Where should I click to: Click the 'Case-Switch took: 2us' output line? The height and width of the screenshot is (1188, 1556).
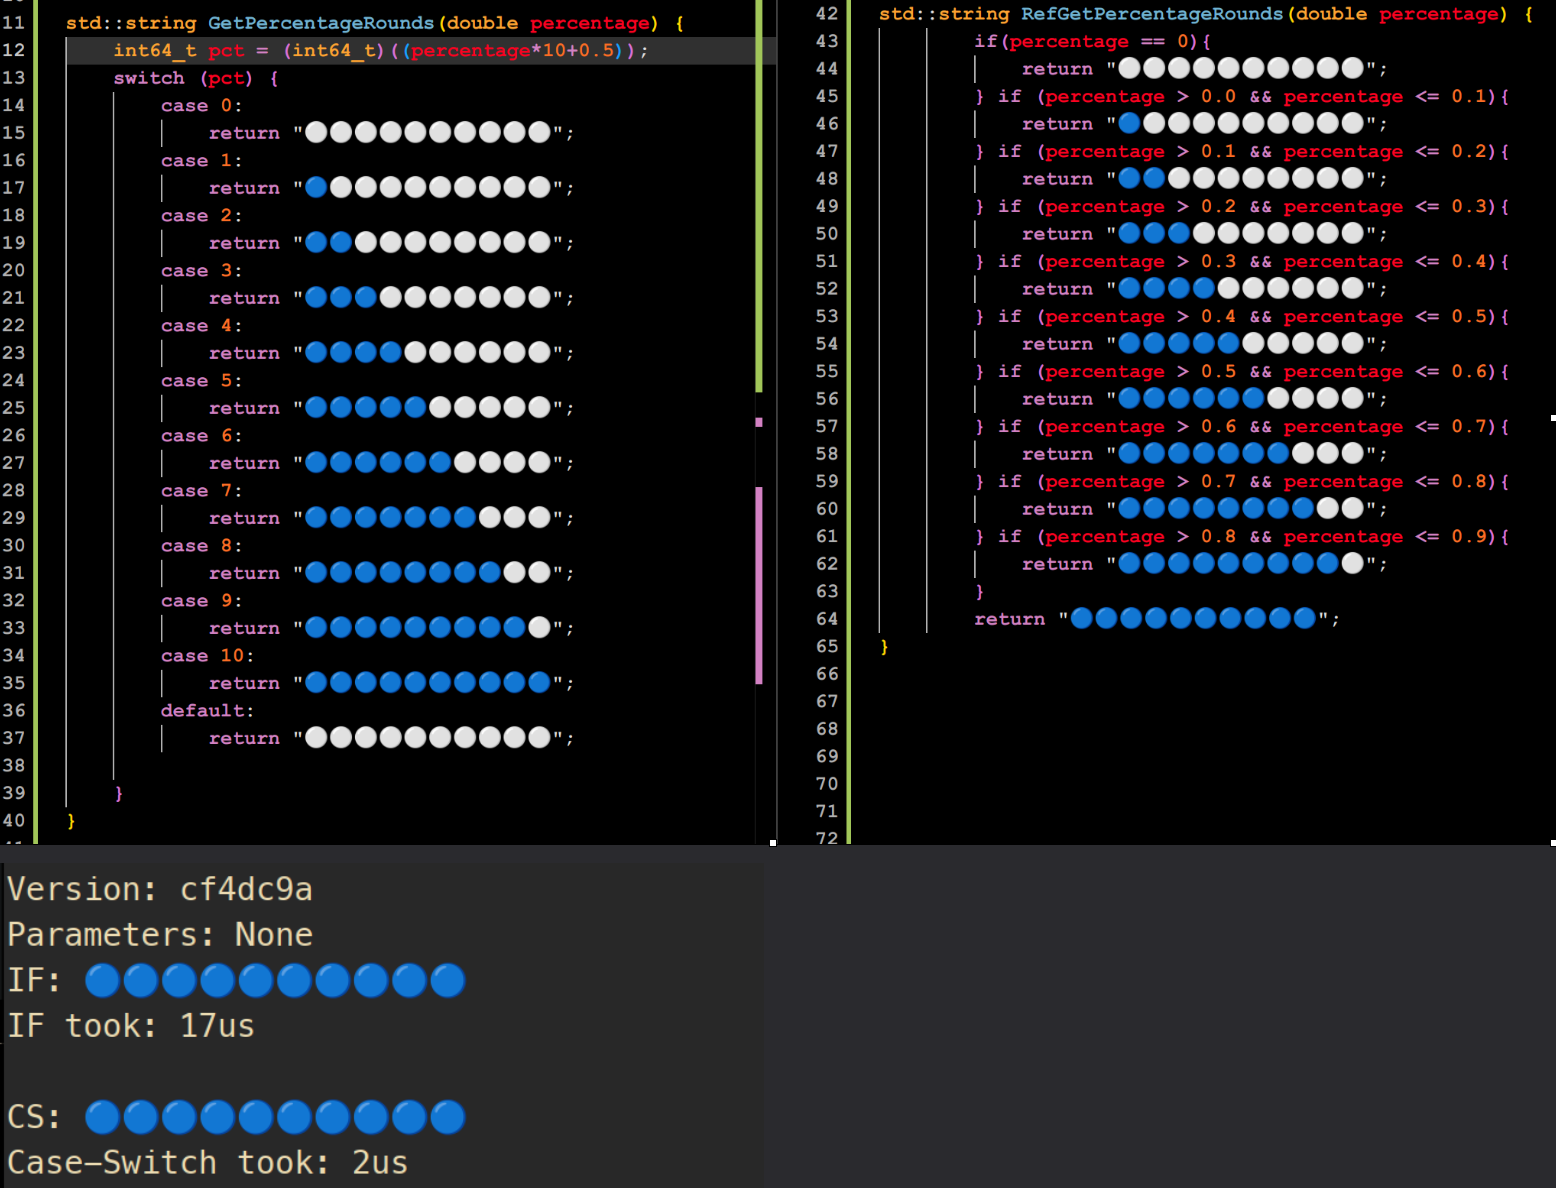coord(207,1163)
